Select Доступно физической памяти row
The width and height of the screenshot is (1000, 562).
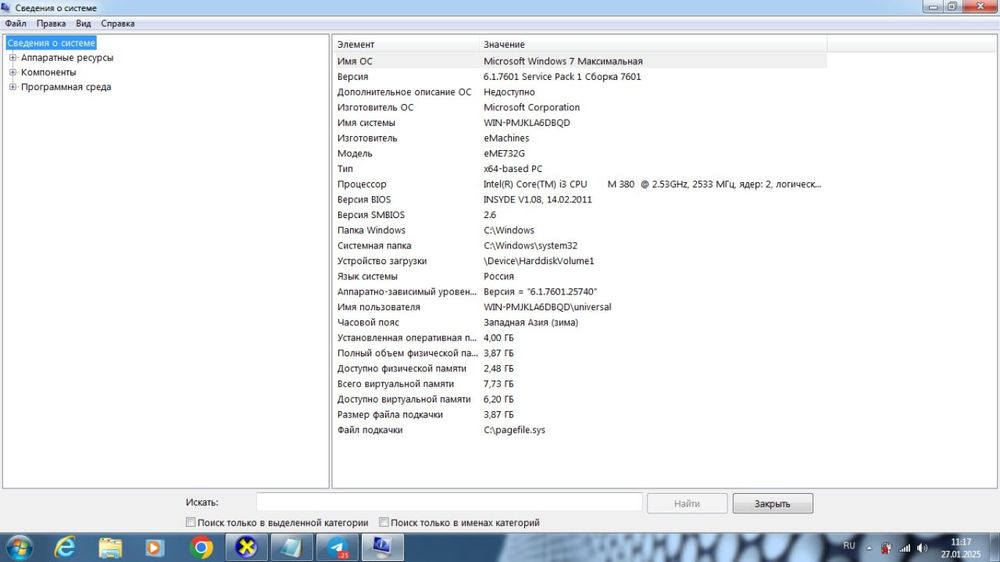coord(580,368)
